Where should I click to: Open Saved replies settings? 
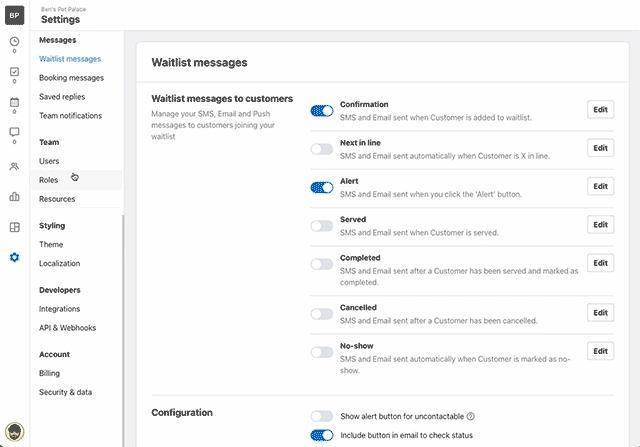(x=62, y=97)
